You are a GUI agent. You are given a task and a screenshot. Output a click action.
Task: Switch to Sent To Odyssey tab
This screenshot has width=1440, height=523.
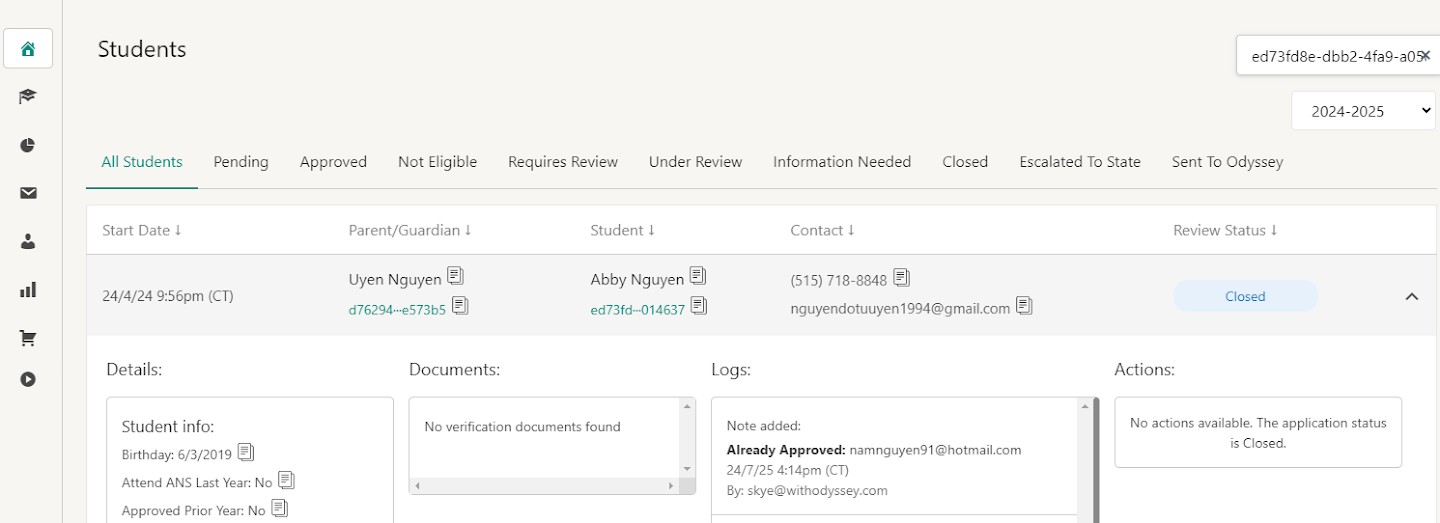(x=1227, y=162)
